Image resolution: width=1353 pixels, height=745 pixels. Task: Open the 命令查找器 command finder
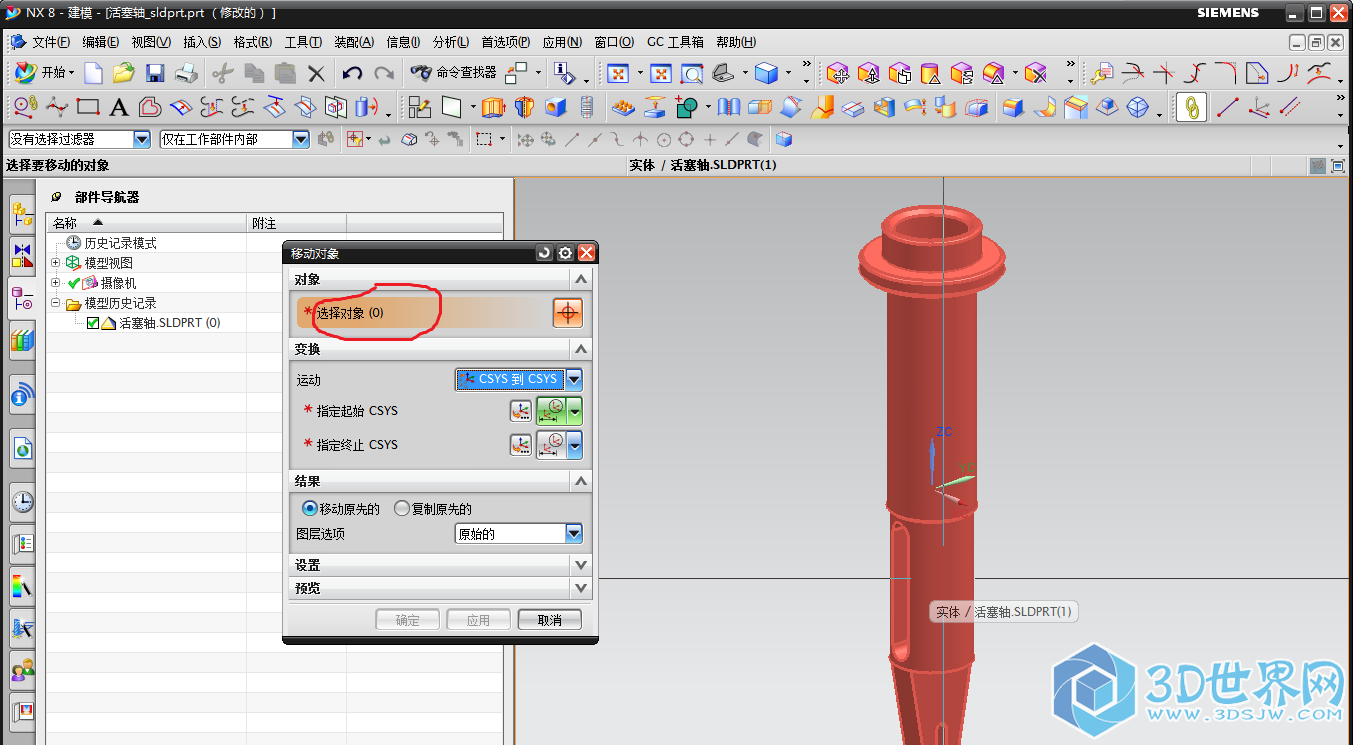tap(453, 72)
